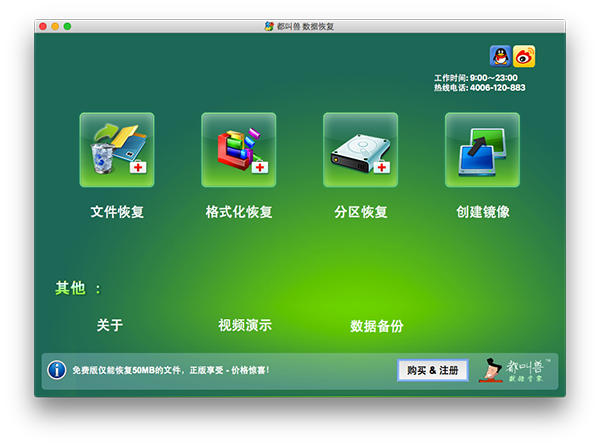Click the Weibo icon at top right

pos(524,56)
